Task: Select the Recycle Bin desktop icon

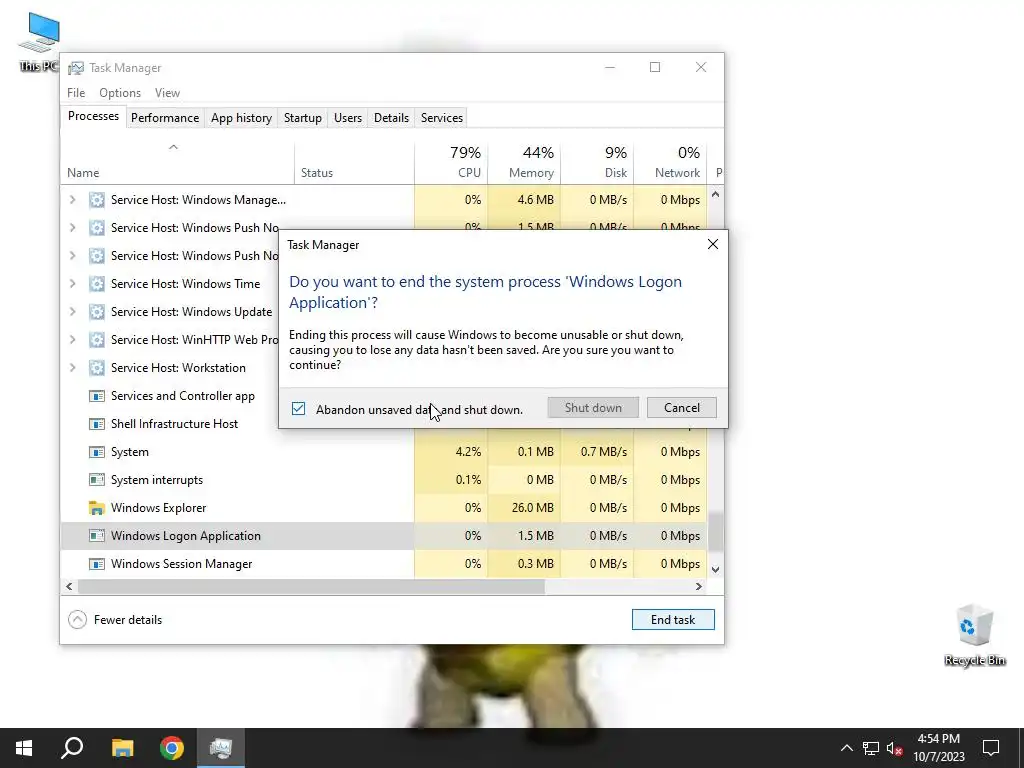Action: (975, 635)
